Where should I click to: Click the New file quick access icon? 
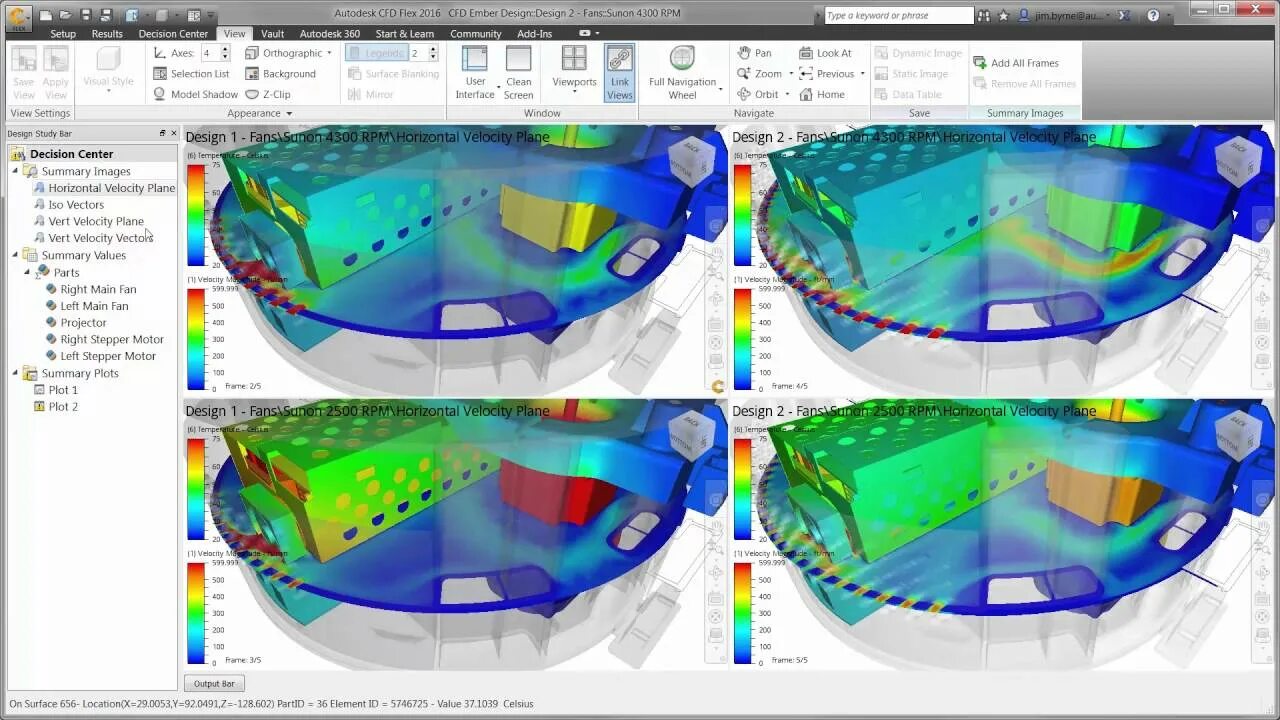48,16
